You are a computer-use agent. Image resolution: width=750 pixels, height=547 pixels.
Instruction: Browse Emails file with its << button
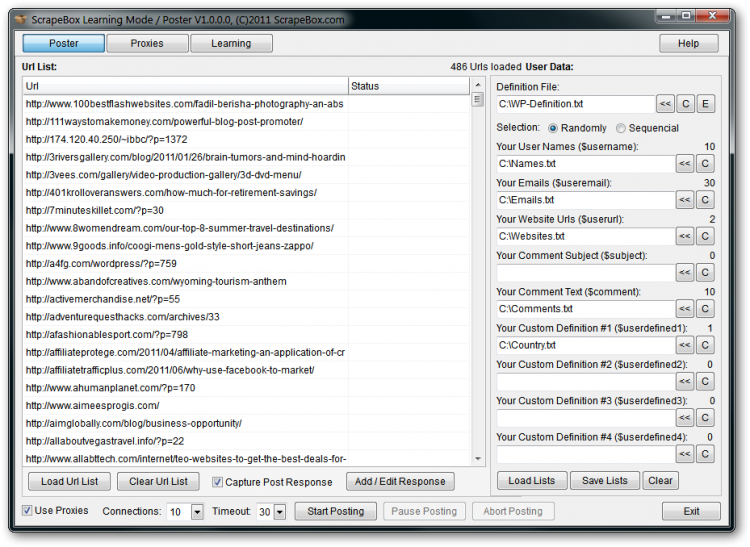point(685,200)
